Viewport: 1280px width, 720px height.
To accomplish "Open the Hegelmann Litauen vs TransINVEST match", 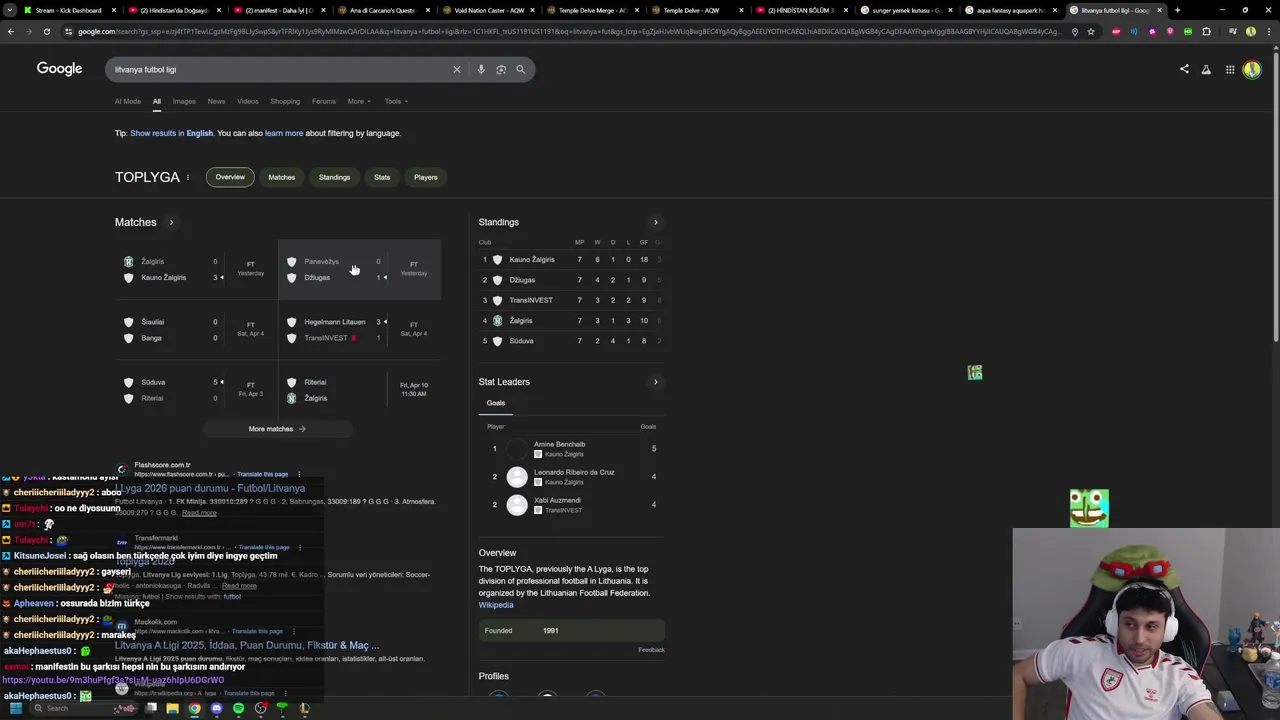I will (359, 330).
